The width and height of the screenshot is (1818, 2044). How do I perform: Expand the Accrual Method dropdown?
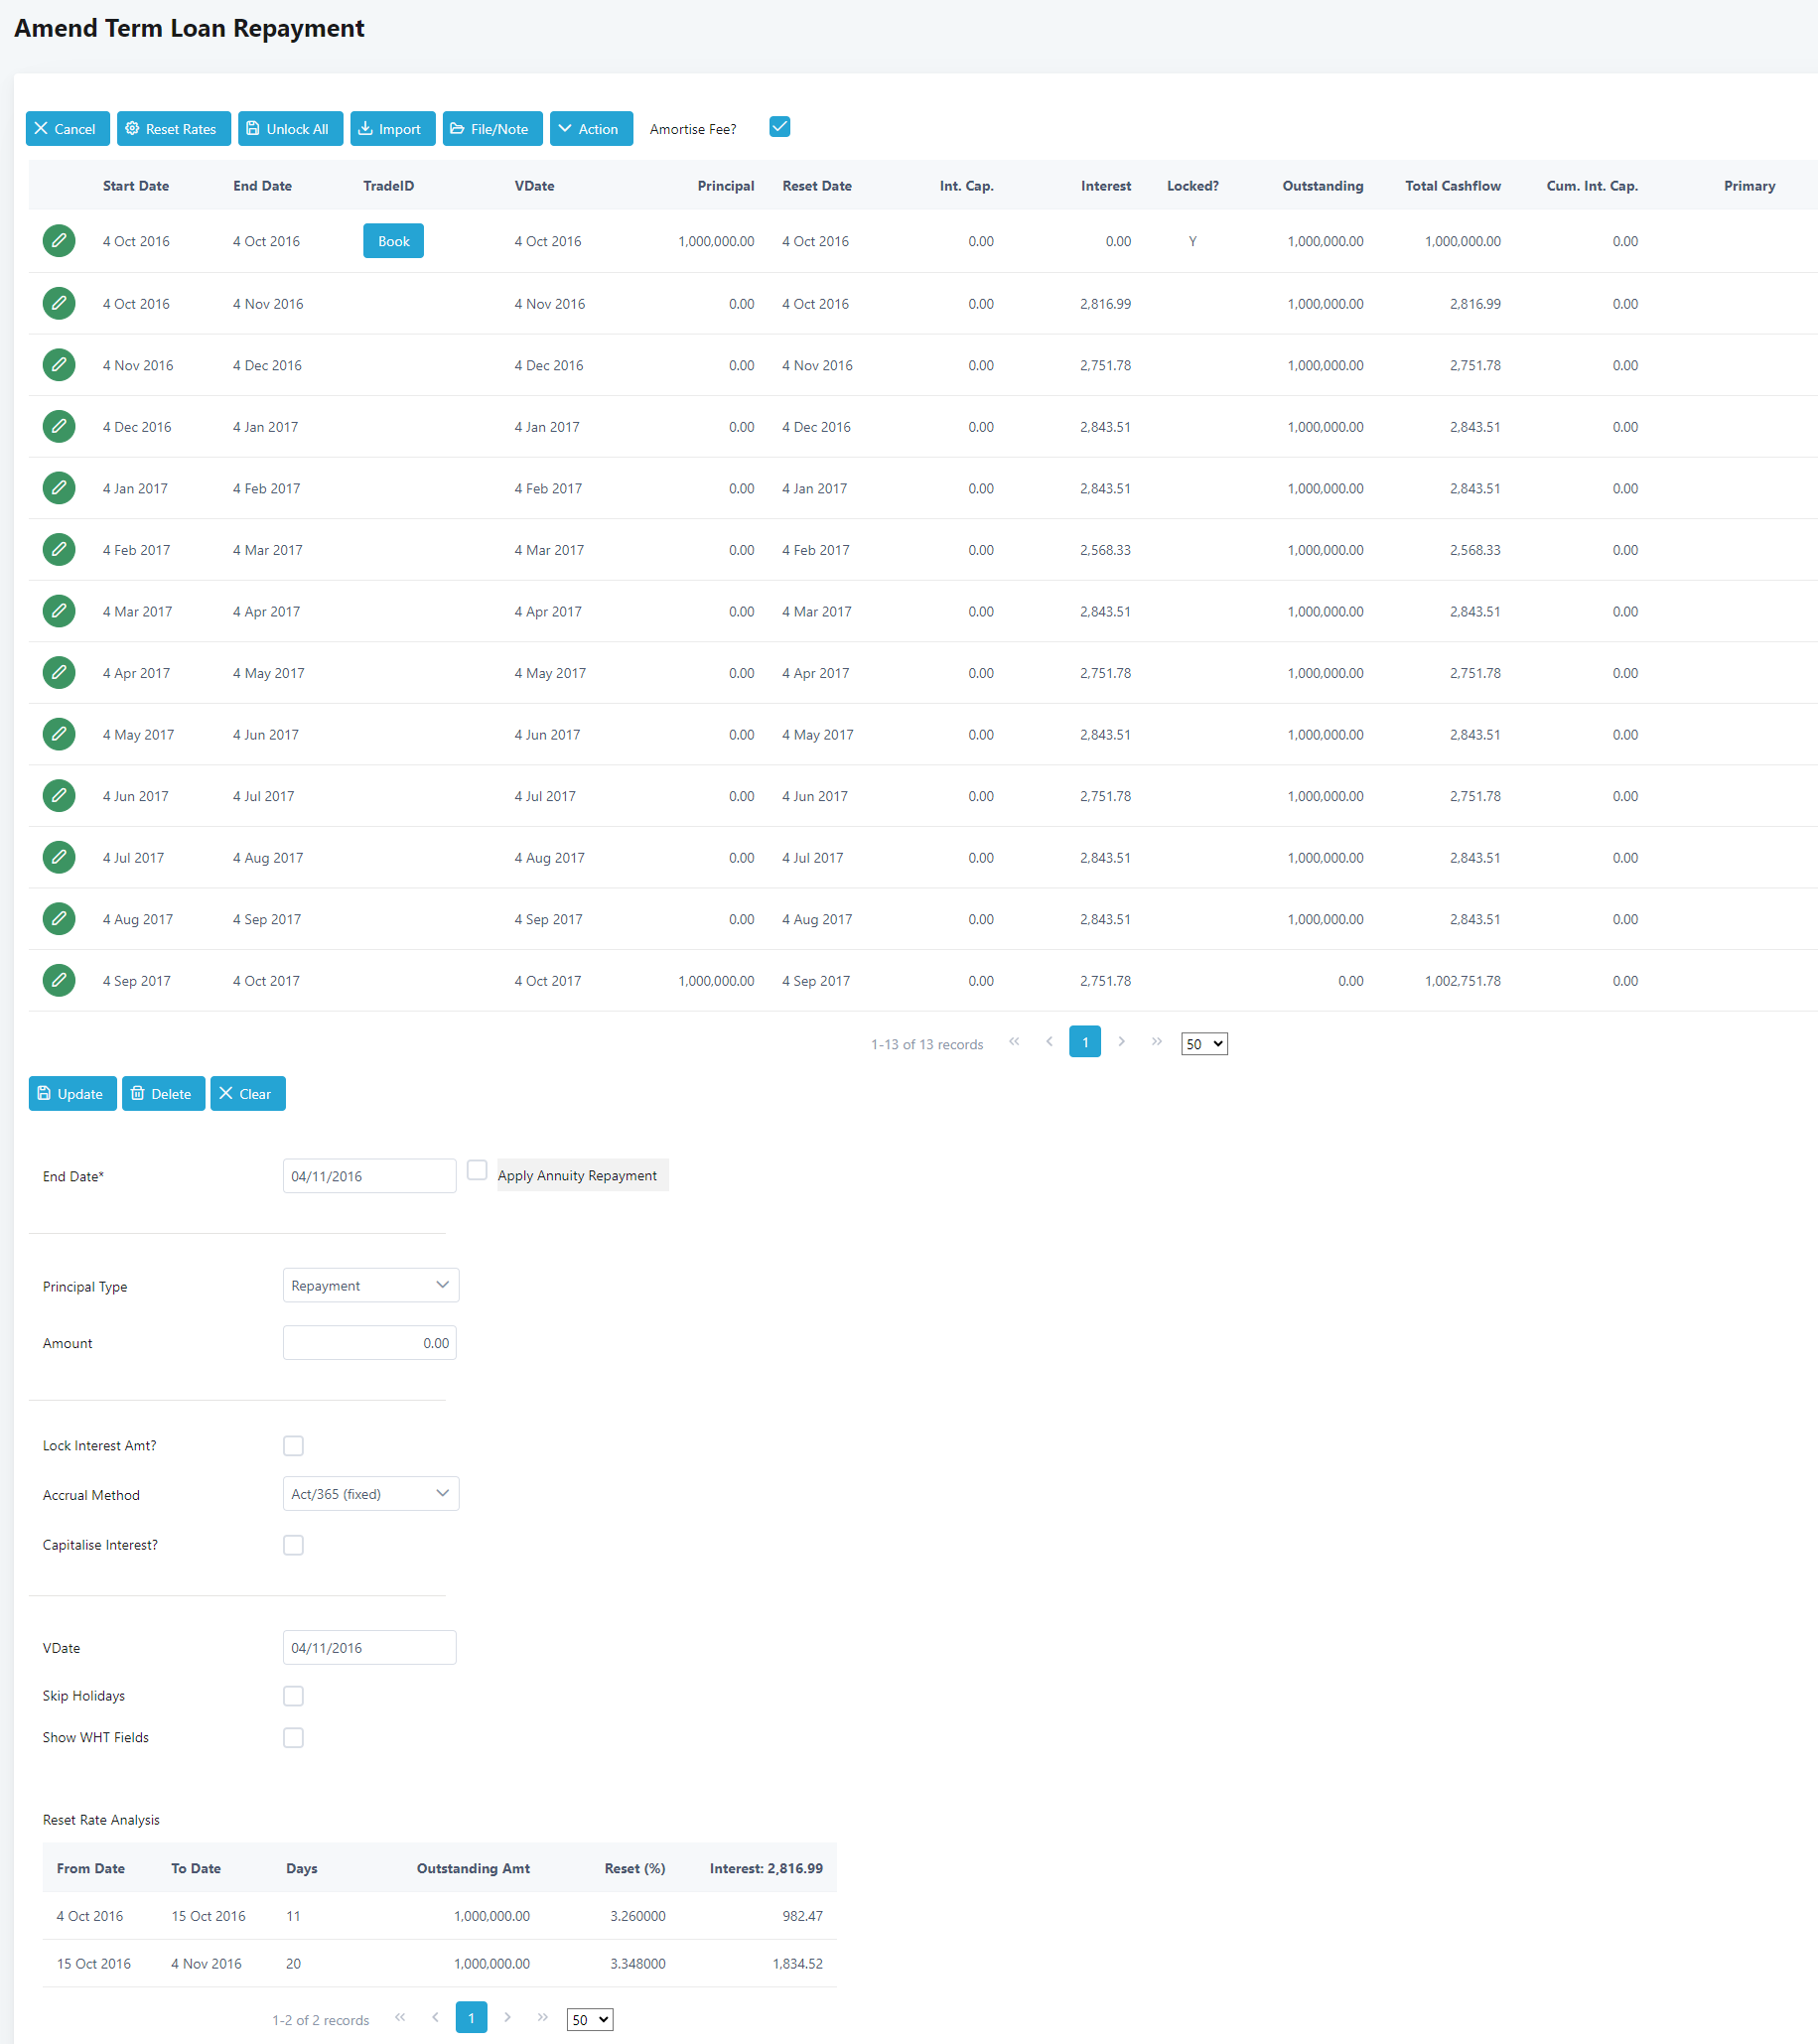tap(370, 1494)
